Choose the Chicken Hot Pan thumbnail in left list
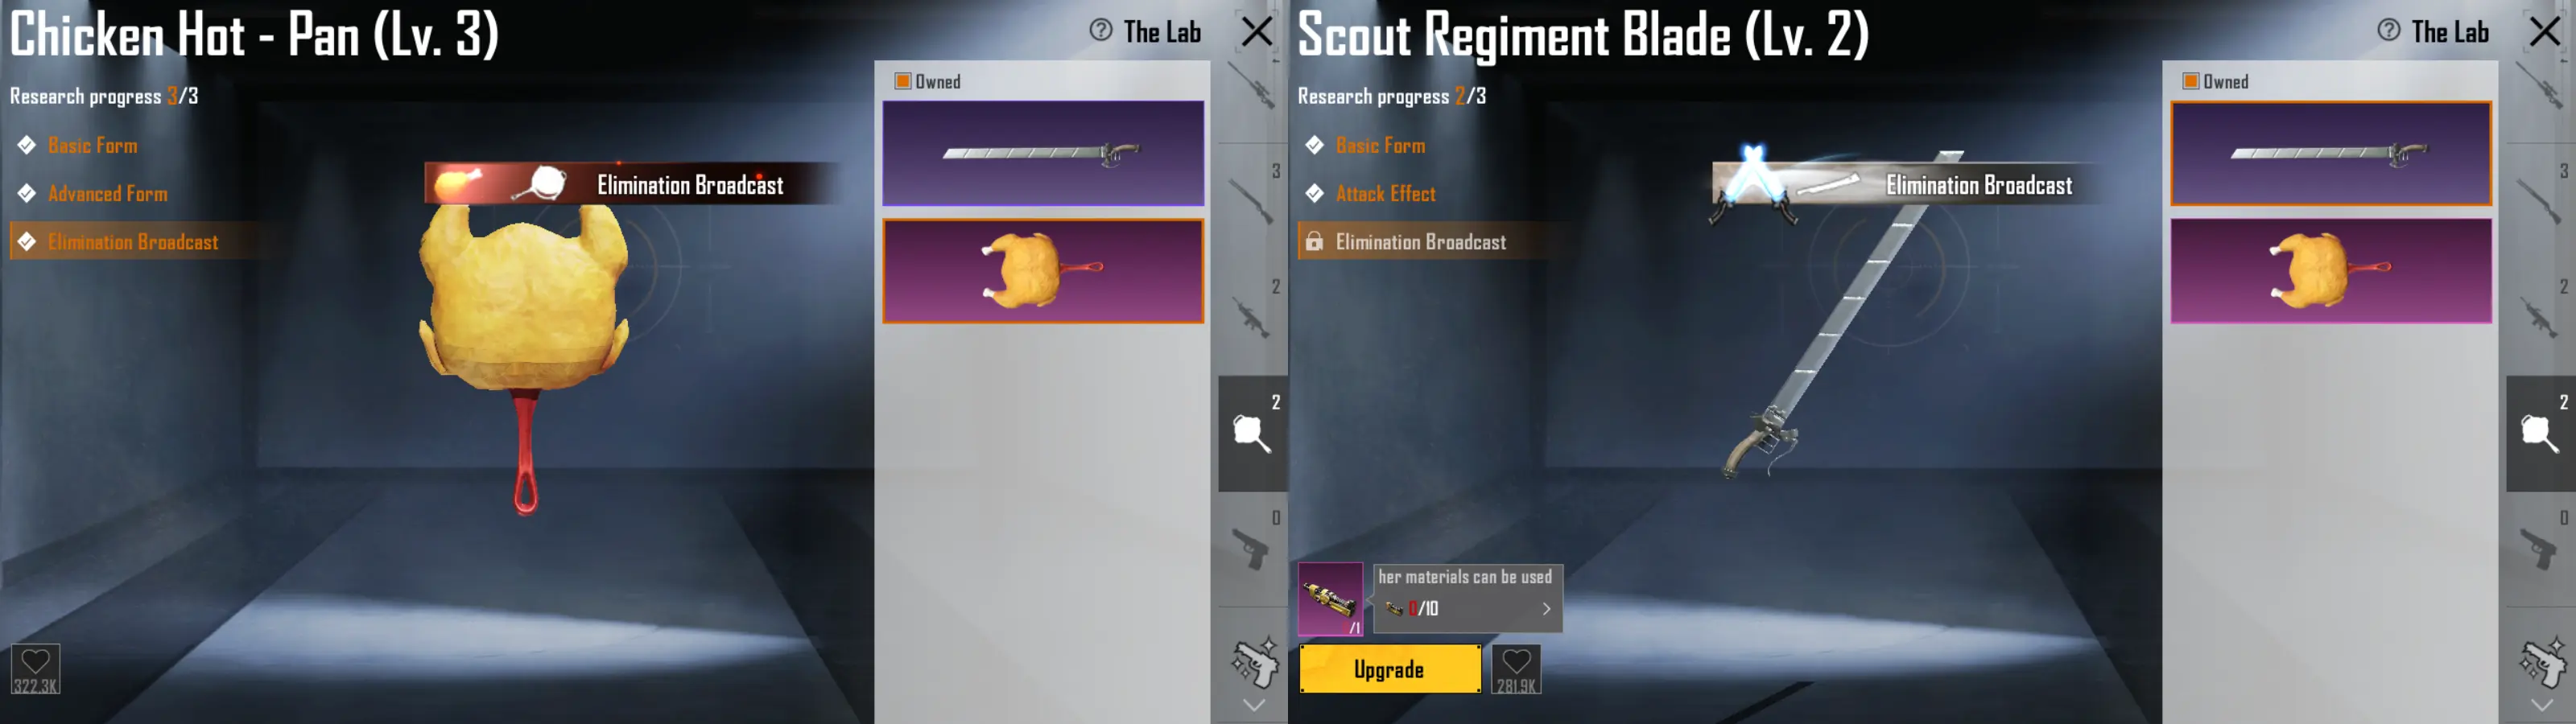2576x724 pixels. 1043,271
